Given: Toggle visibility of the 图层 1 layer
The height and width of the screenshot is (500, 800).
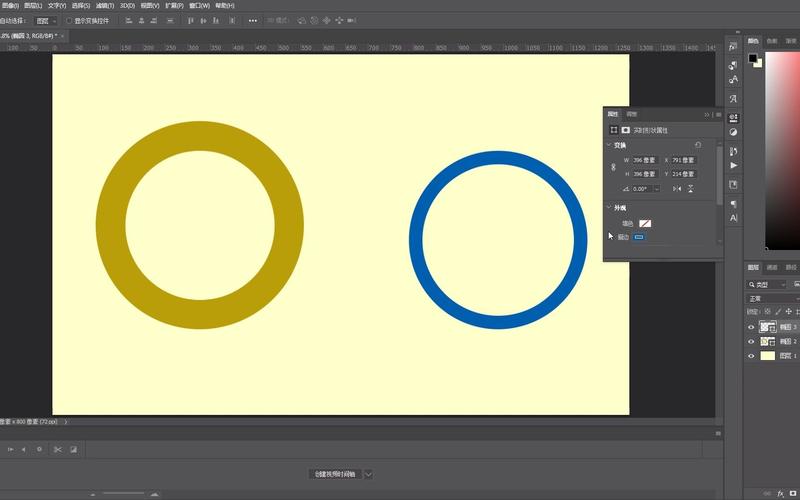Looking at the screenshot, I should (751, 356).
